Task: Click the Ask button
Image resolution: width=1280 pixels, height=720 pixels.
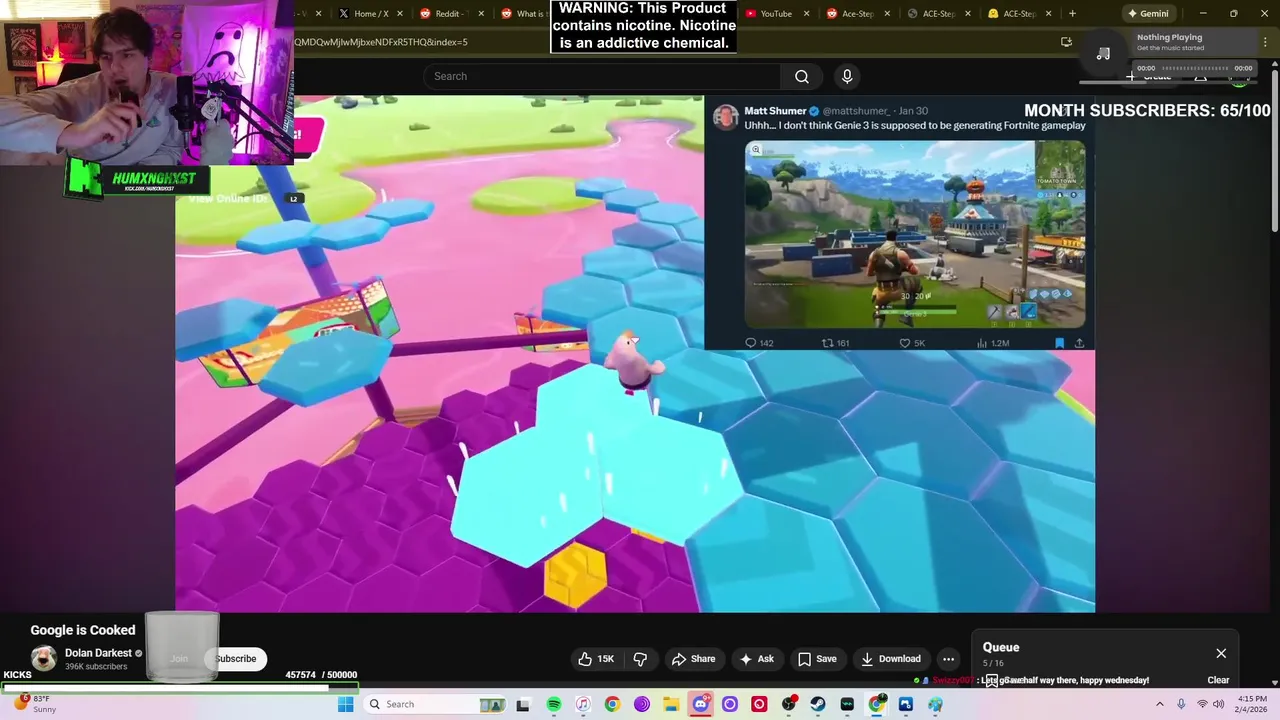Action: coord(756,659)
